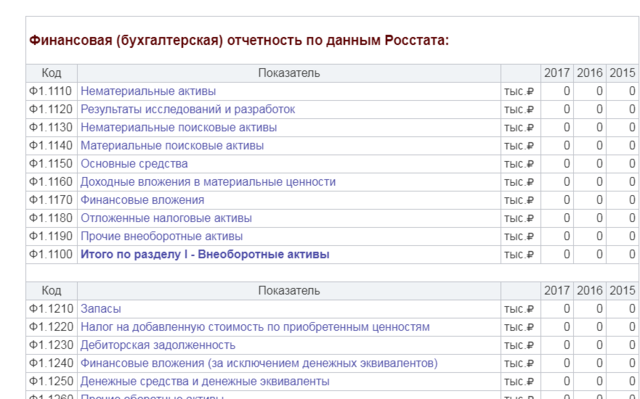Click the 2017 value for Нематериальные активы
This screenshot has width=640, height=399.
557,91
